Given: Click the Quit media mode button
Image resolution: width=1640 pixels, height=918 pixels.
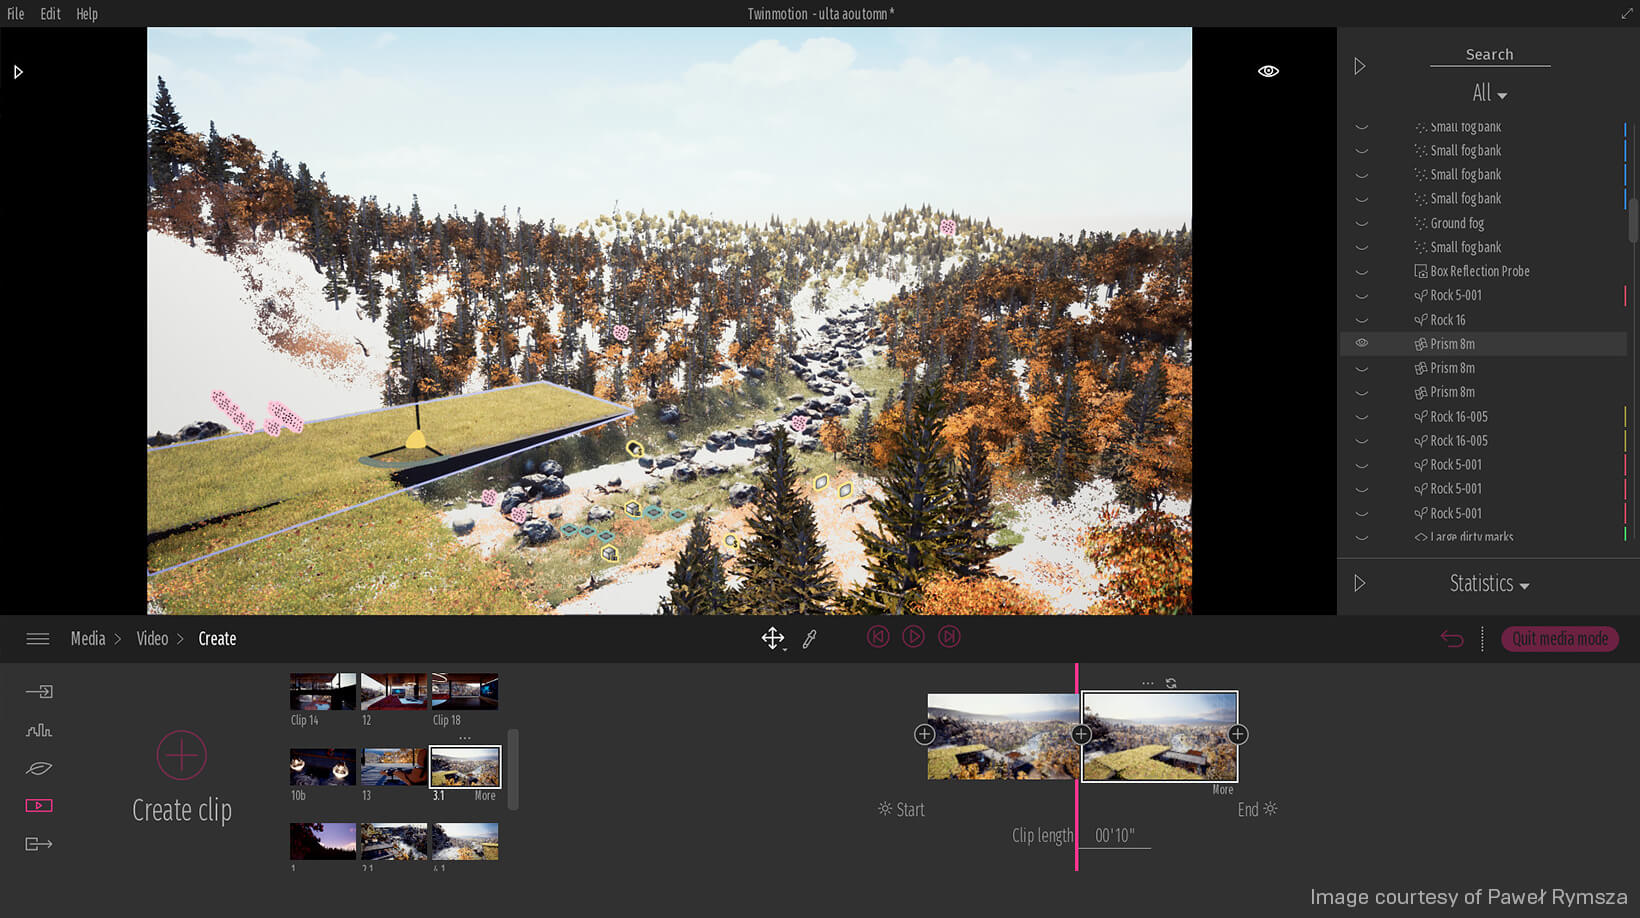Looking at the screenshot, I should [1559, 639].
